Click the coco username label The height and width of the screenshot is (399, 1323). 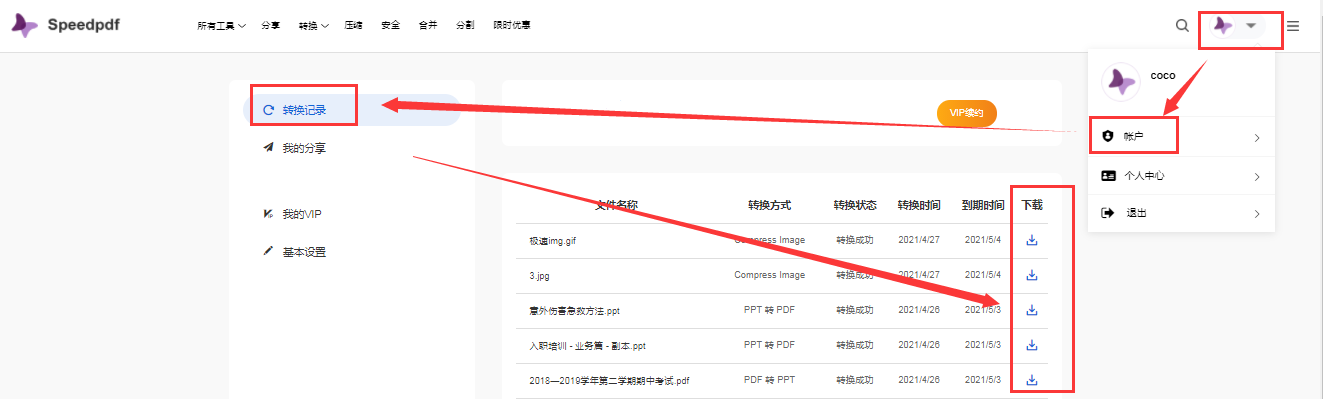1163,75
